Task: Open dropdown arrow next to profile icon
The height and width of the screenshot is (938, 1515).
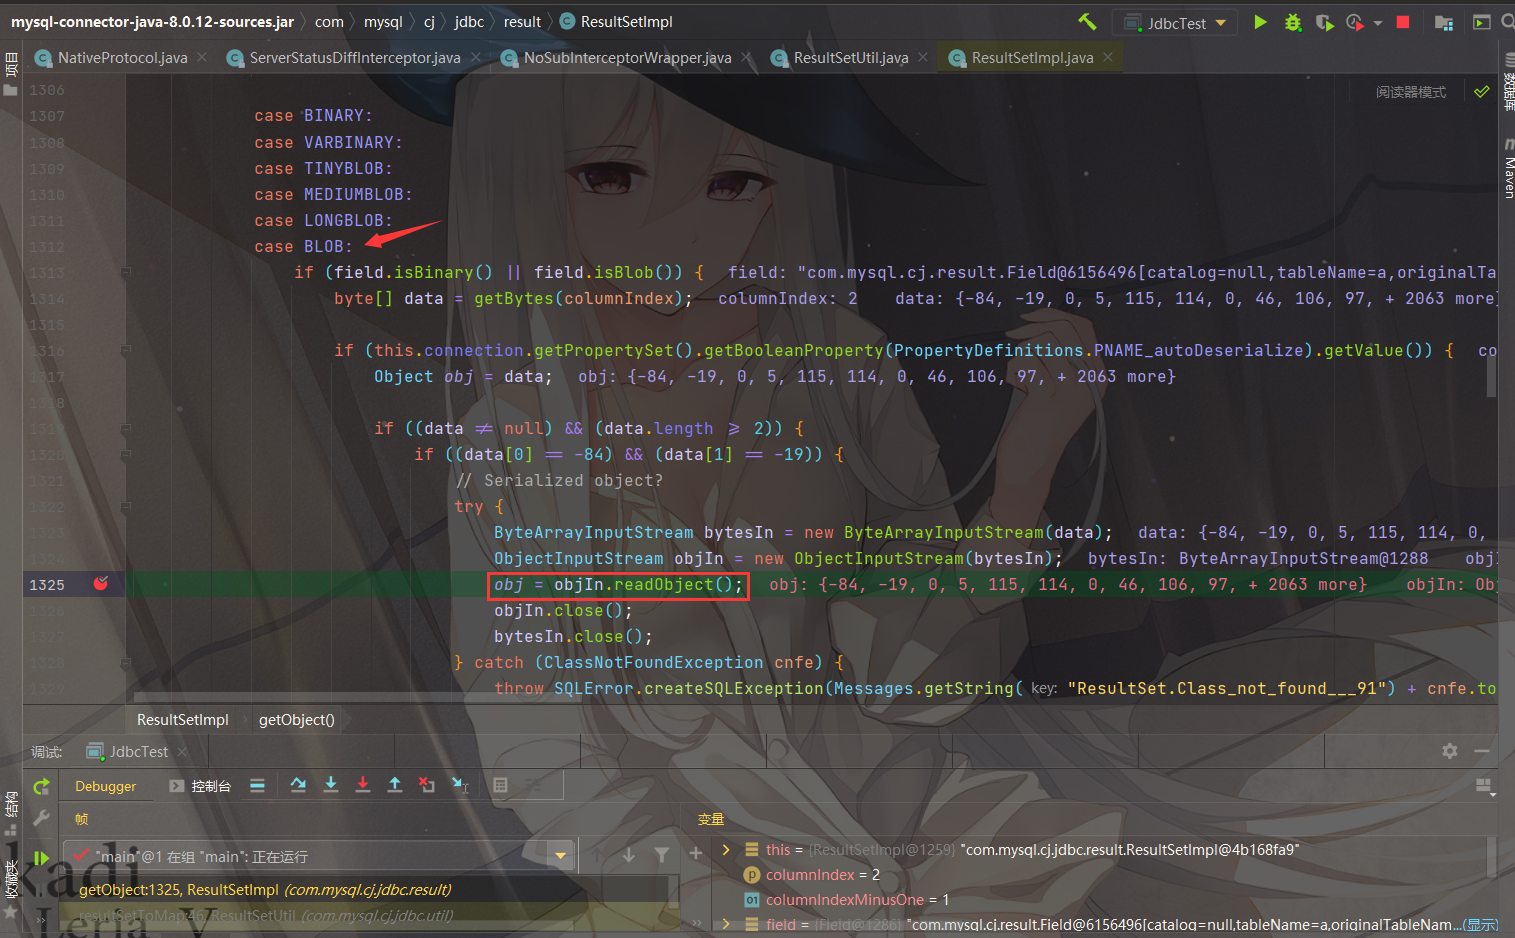Action: click(x=1378, y=22)
